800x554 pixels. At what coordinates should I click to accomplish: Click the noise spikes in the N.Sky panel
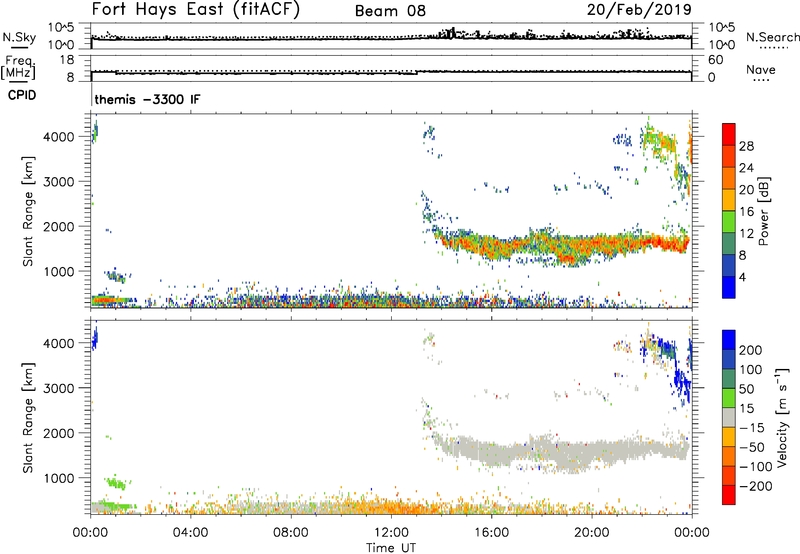[452, 34]
